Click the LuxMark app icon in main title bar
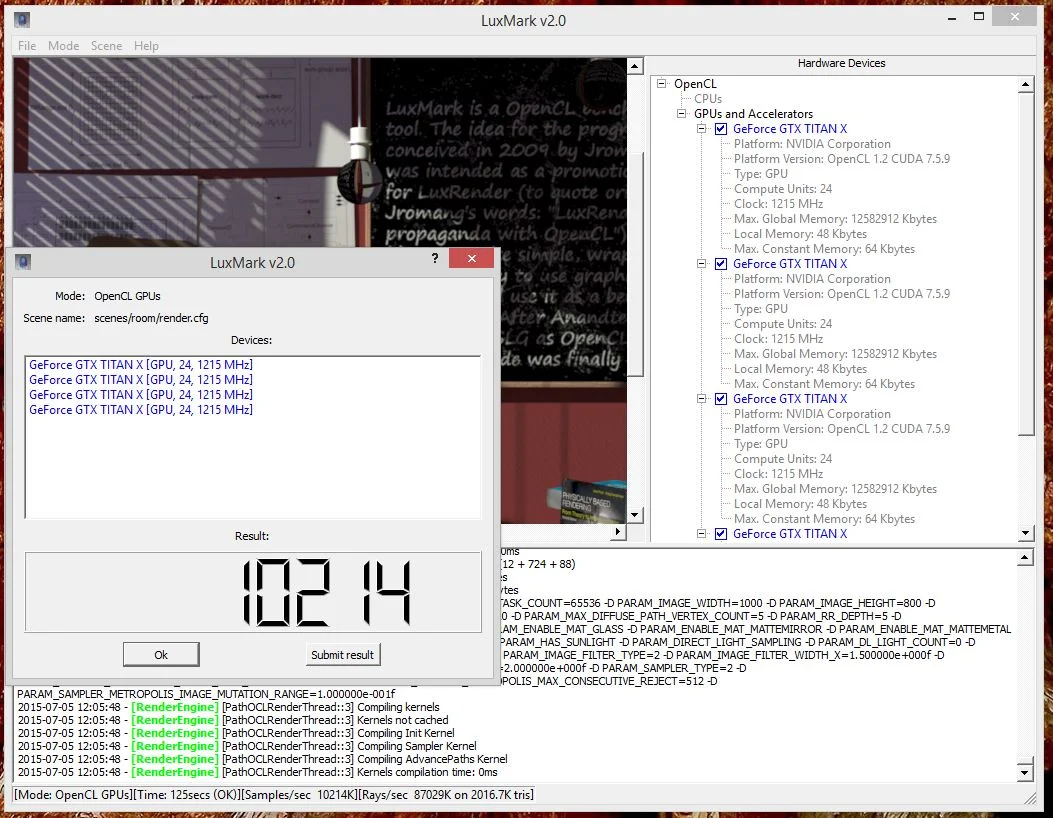 click(22, 20)
